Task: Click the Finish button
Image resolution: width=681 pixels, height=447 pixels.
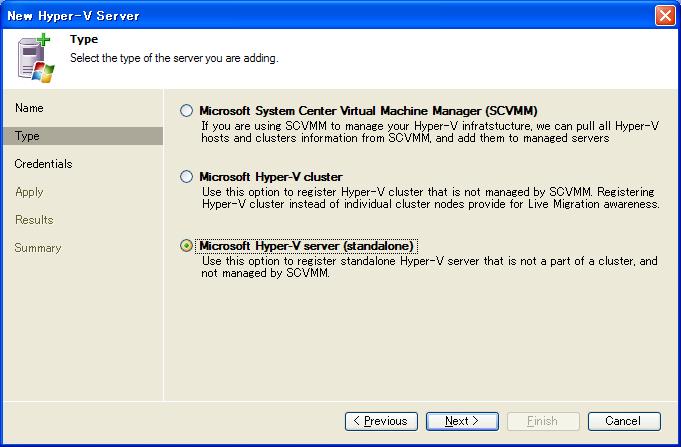Action: click(x=543, y=421)
